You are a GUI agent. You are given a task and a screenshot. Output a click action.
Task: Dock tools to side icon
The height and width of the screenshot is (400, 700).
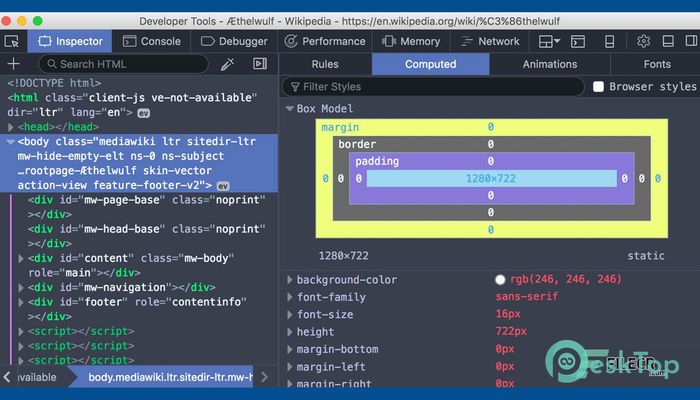(691, 42)
